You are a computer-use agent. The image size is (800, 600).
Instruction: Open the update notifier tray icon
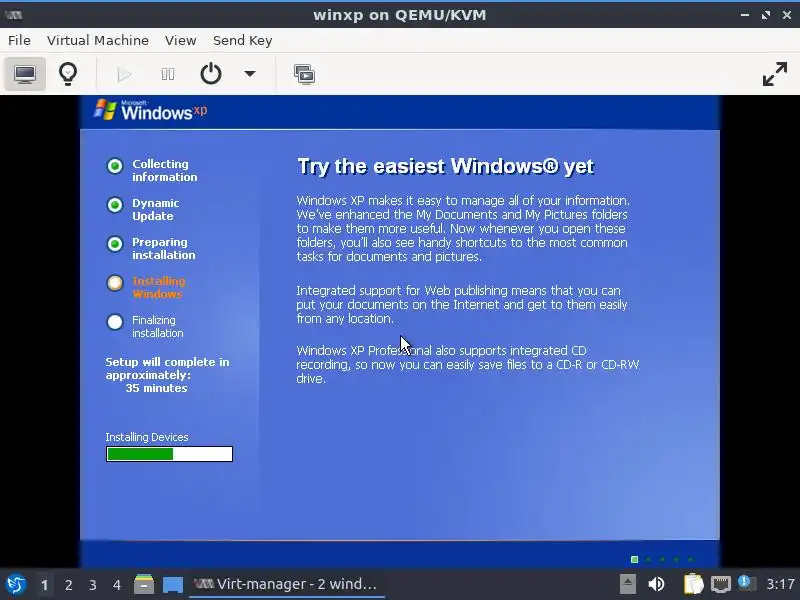pyautogui.click(x=746, y=583)
